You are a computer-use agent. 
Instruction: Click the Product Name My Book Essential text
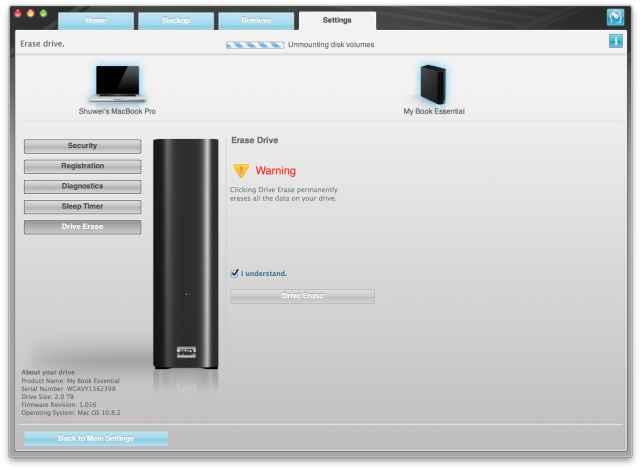pyautogui.click(x=71, y=381)
